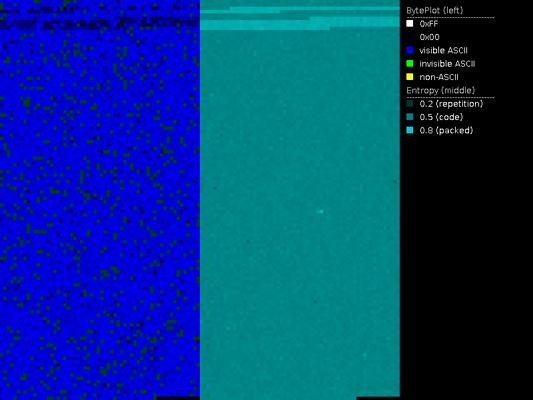
Task: Click the invisible ASCII label text
Action: 447,64
